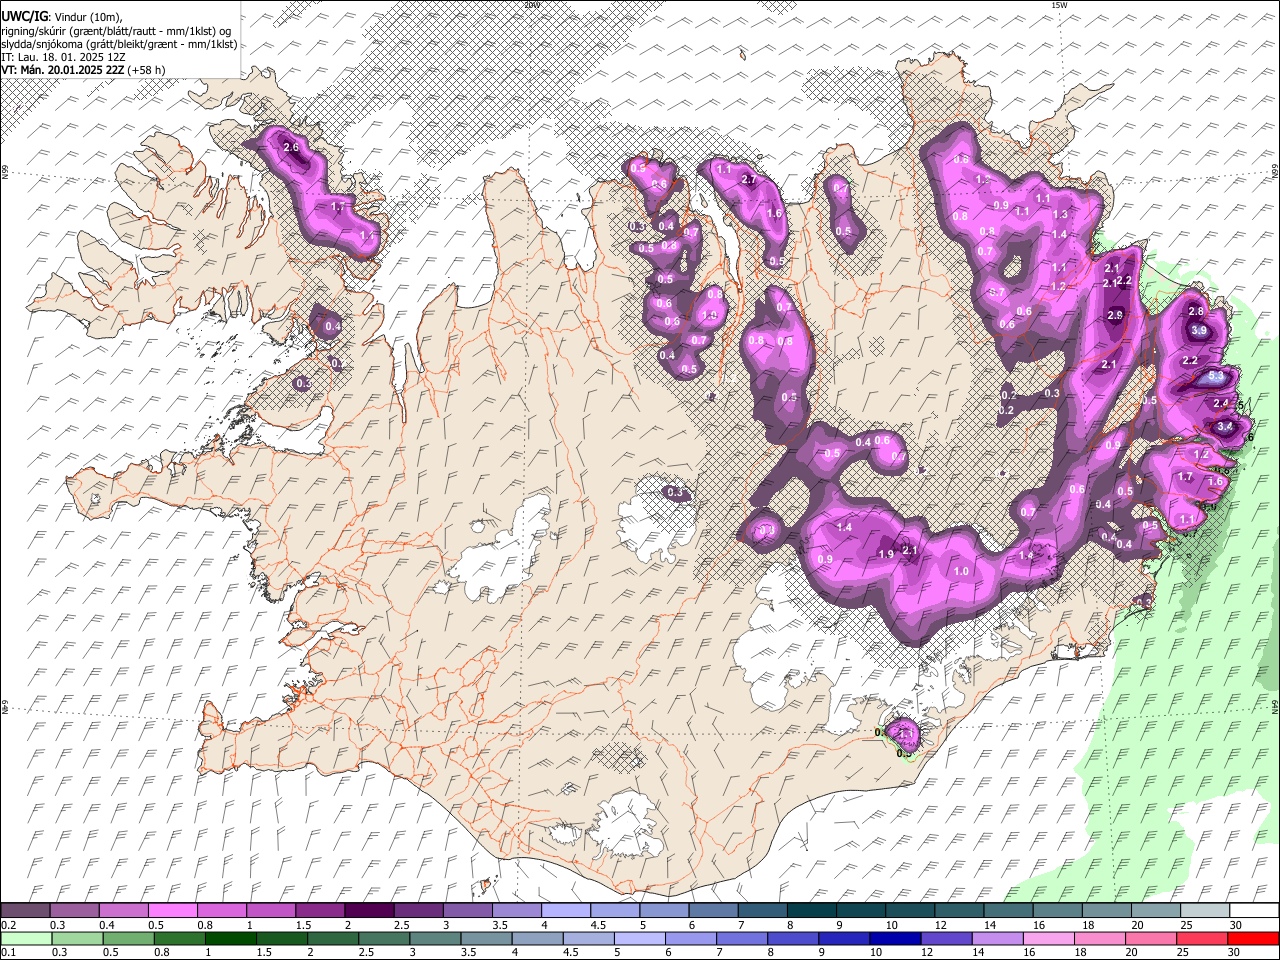Click the dark mauve 0.2 swatch in upper legend
This screenshot has height=960, width=1280.
(26, 910)
